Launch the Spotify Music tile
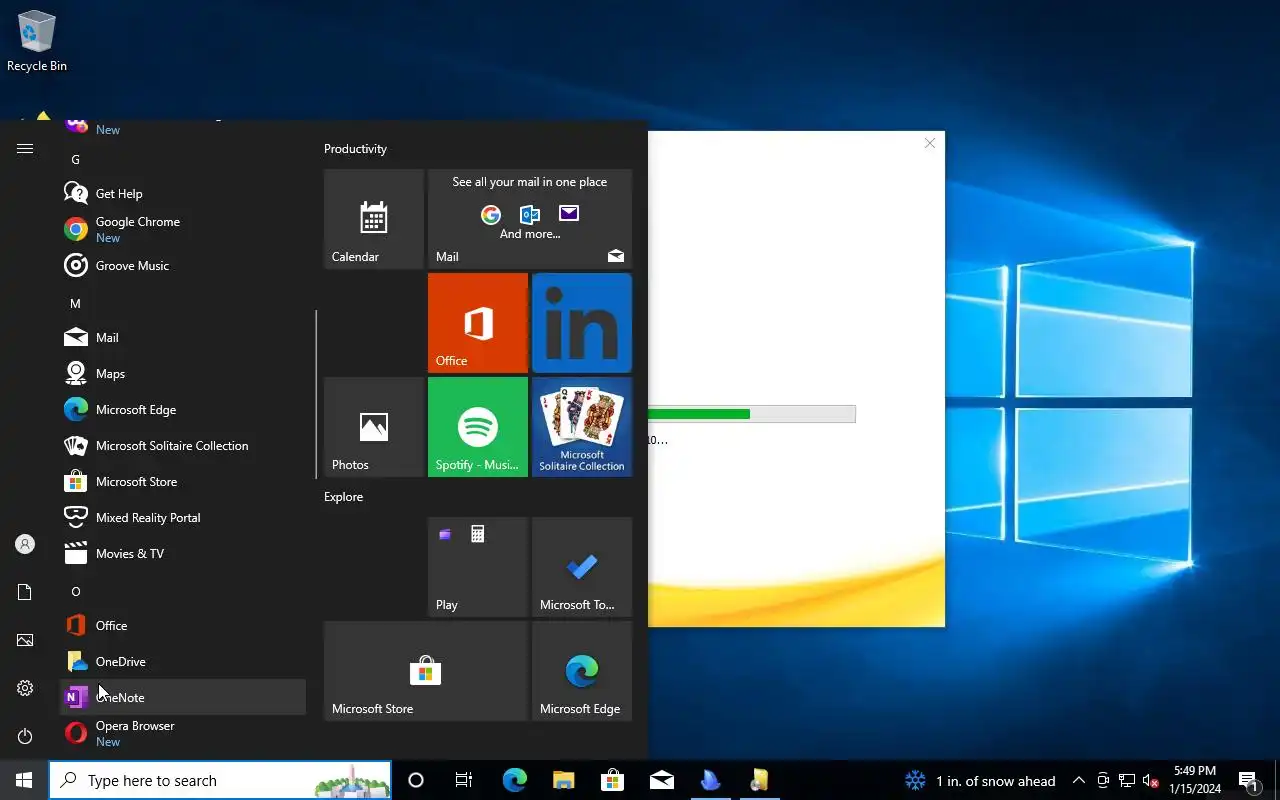This screenshot has height=800, width=1280. pos(478,427)
